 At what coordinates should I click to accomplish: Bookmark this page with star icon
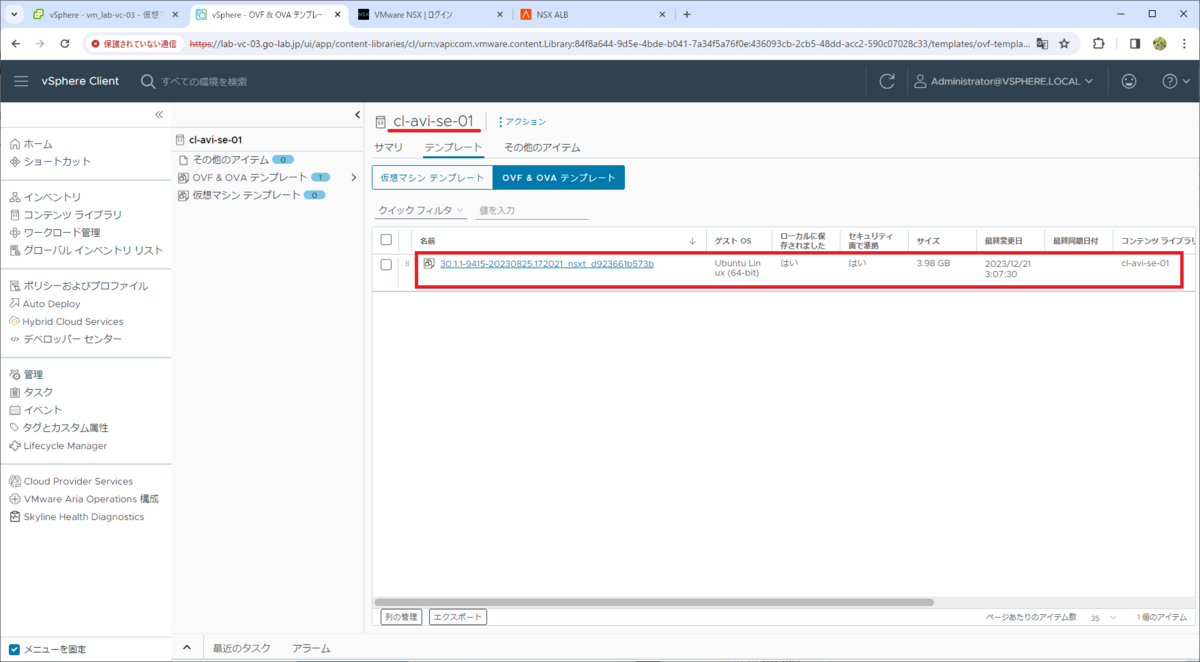tap(1064, 44)
